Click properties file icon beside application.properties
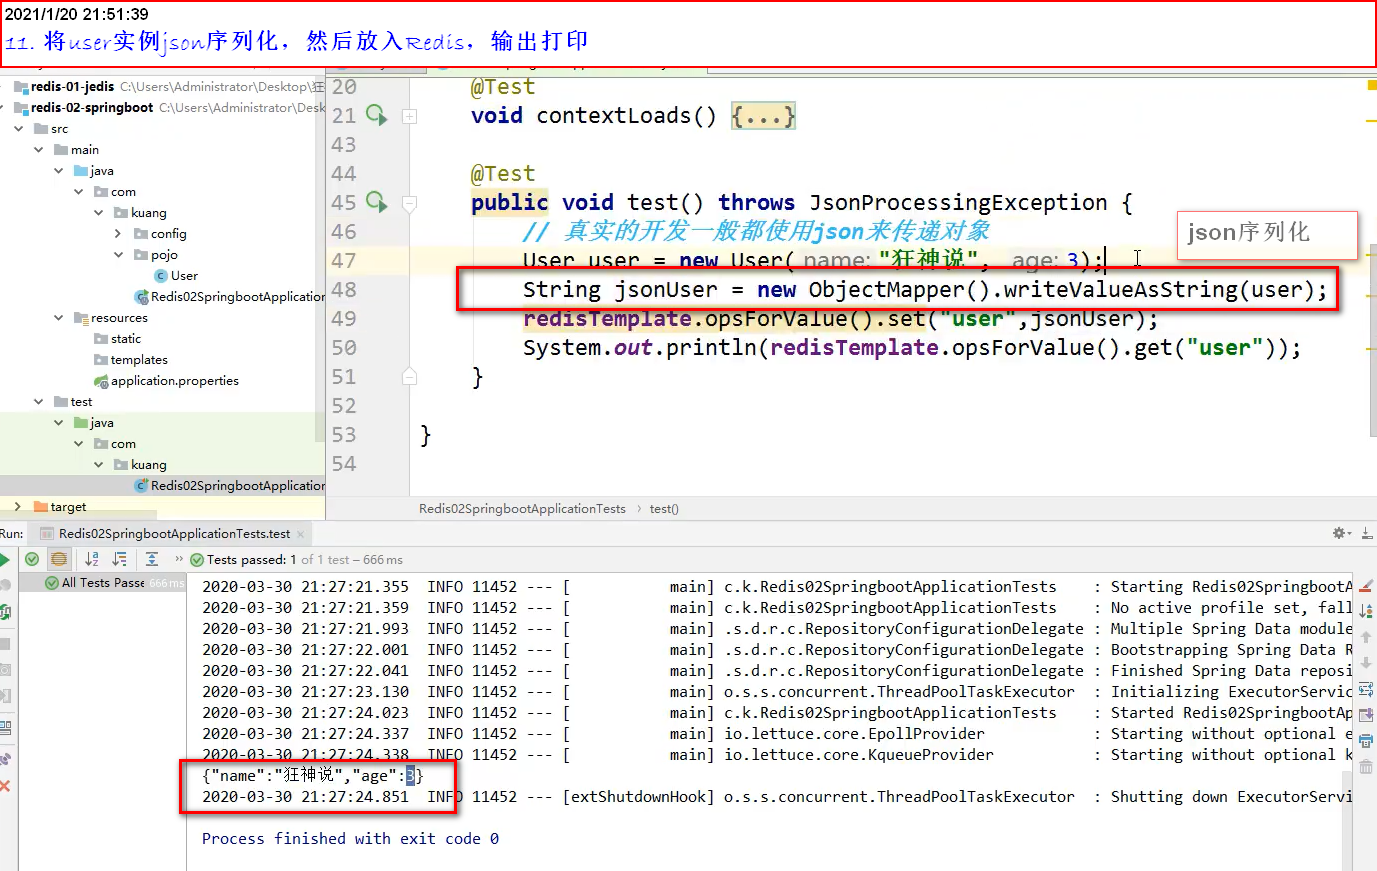Screen dimensions: 1377x871 100,381
